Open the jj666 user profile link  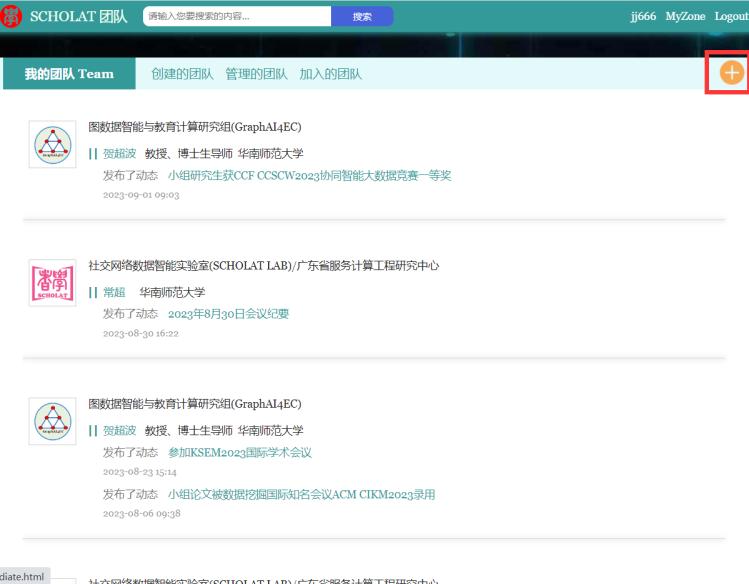(643, 16)
